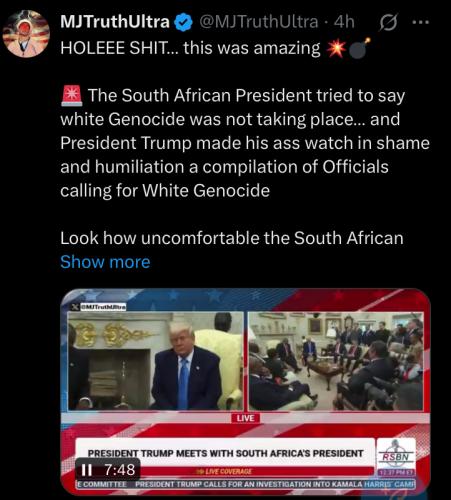Expand the tweet with Show more
Screen dimensions: 451x500
(x=105, y=262)
